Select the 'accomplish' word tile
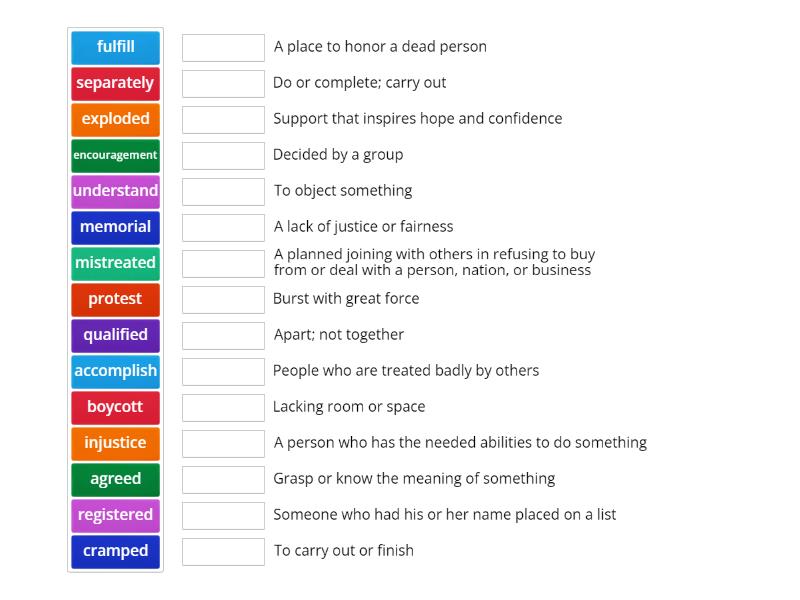This screenshot has height=600, width=800. [115, 371]
